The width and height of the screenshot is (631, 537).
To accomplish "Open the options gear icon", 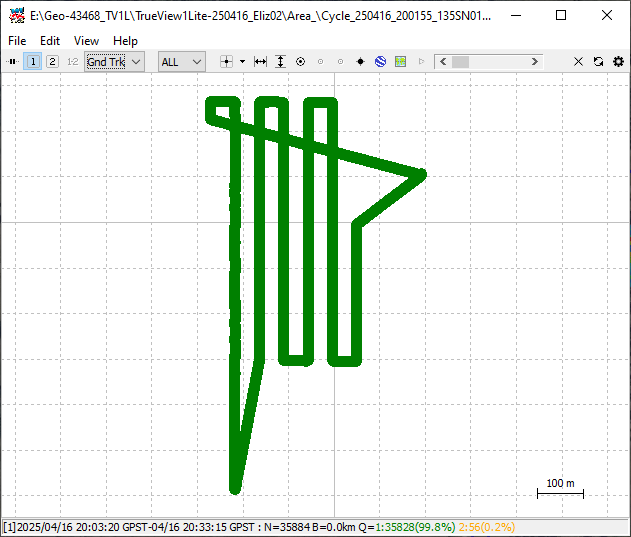I will tap(619, 62).
